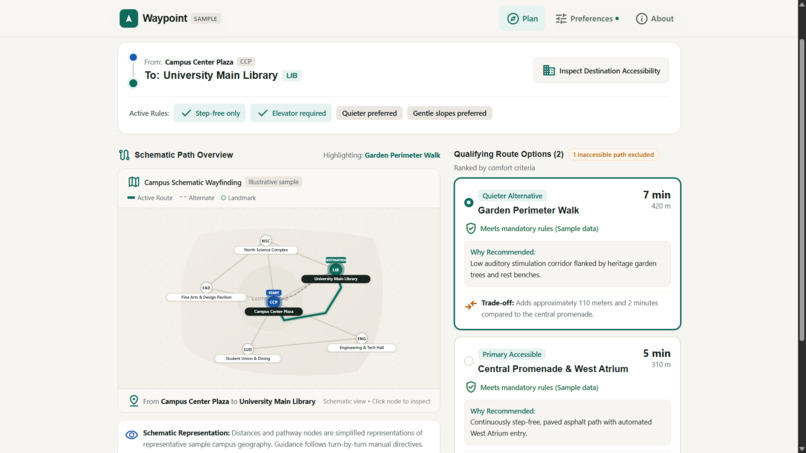Click the blue origin dot icon
The image size is (806, 453).
coord(133,57)
